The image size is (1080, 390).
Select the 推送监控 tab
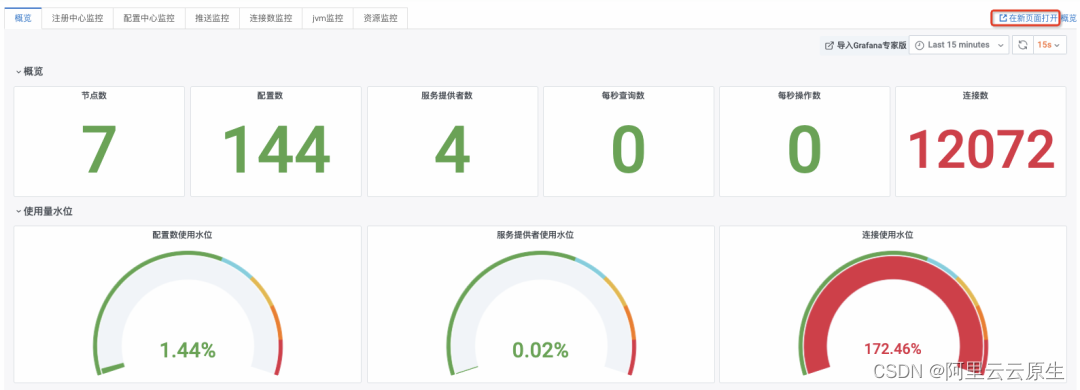(x=212, y=19)
